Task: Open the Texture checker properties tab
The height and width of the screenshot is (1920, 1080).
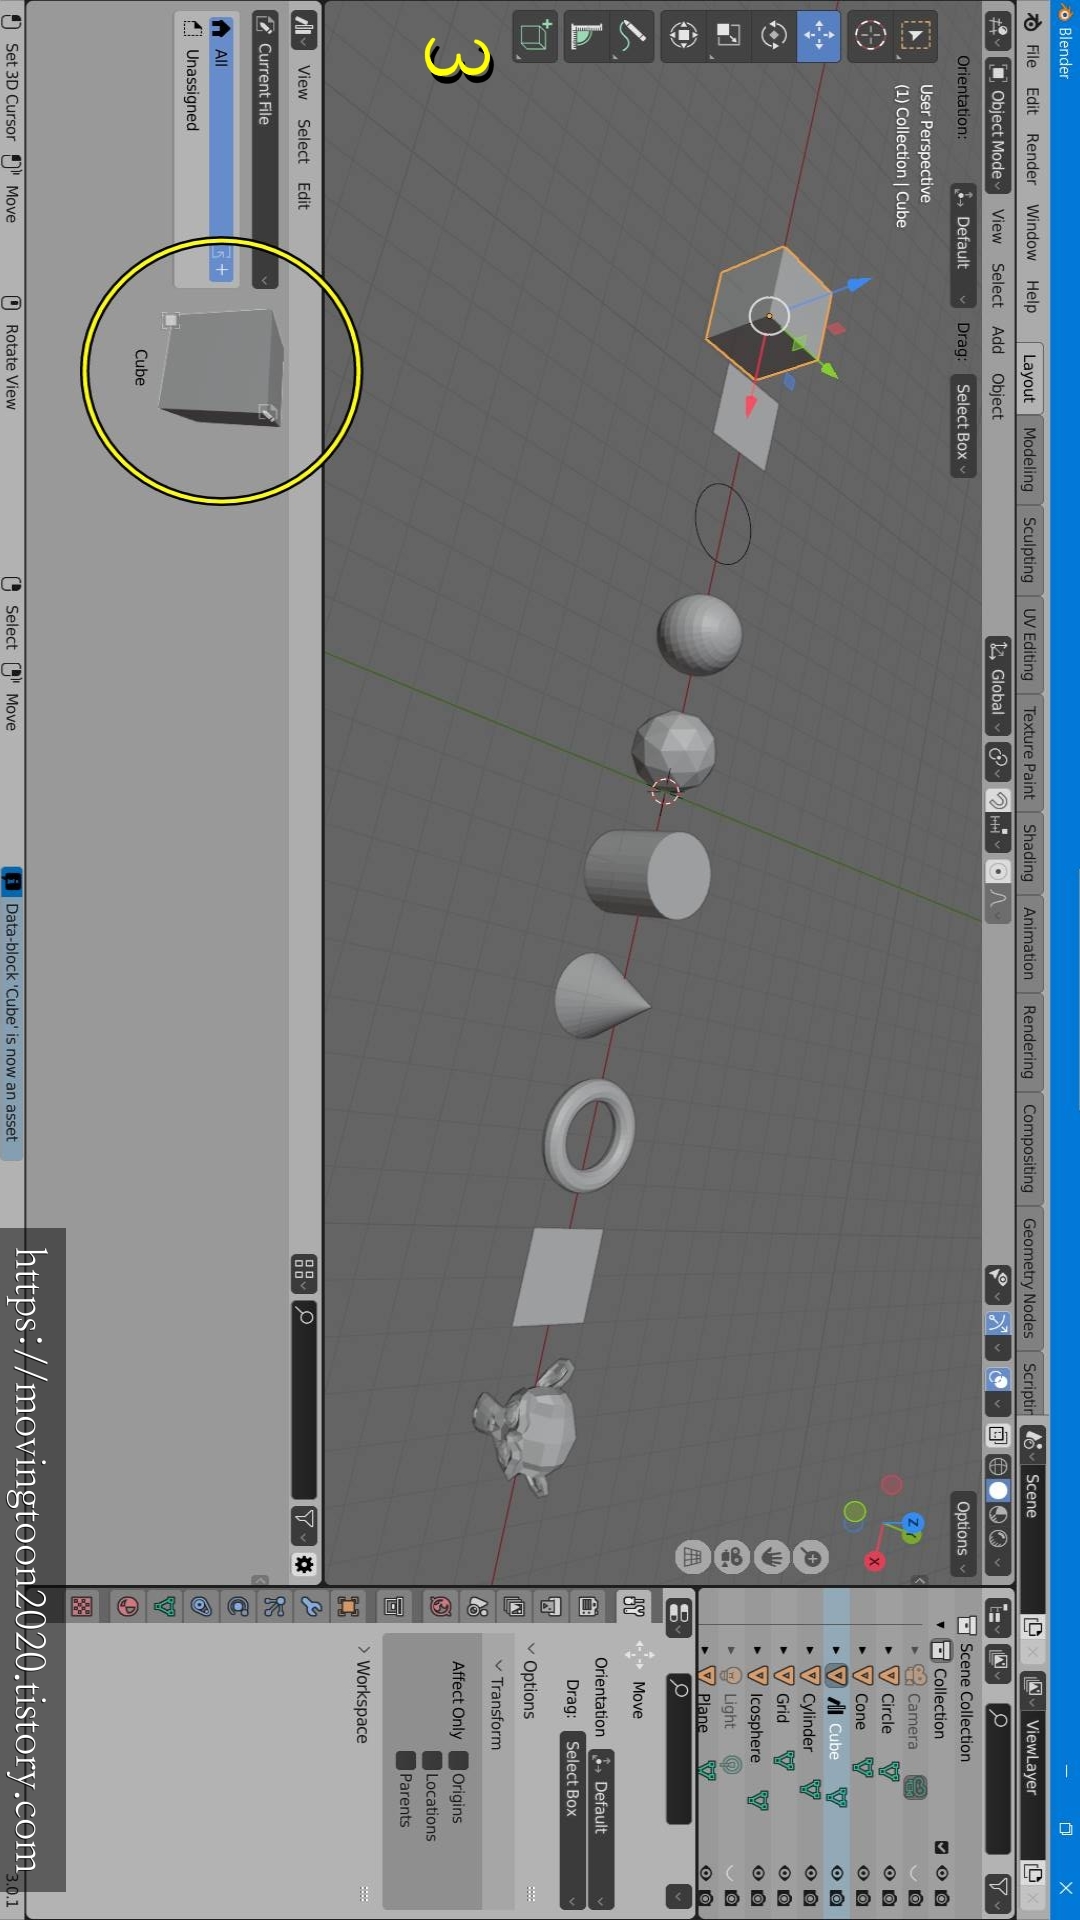Action: pos(82,1606)
